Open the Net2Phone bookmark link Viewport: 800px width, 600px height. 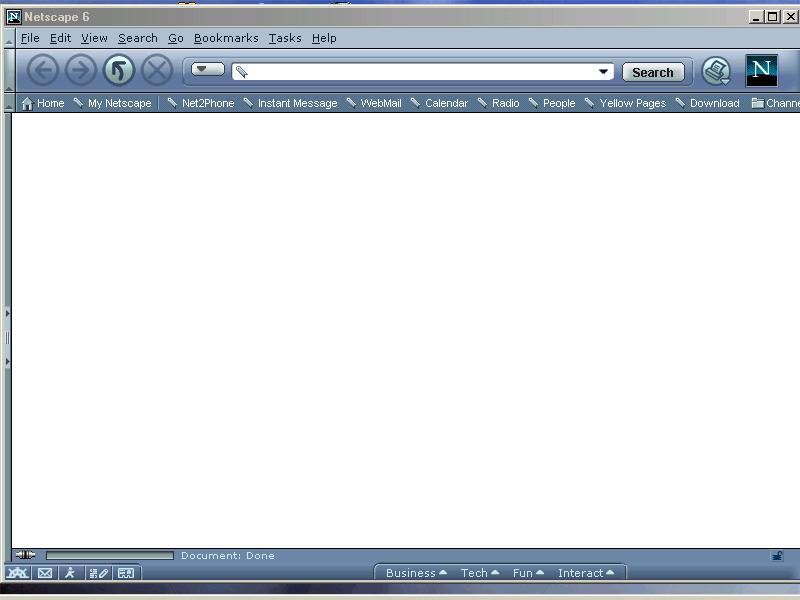click(201, 103)
